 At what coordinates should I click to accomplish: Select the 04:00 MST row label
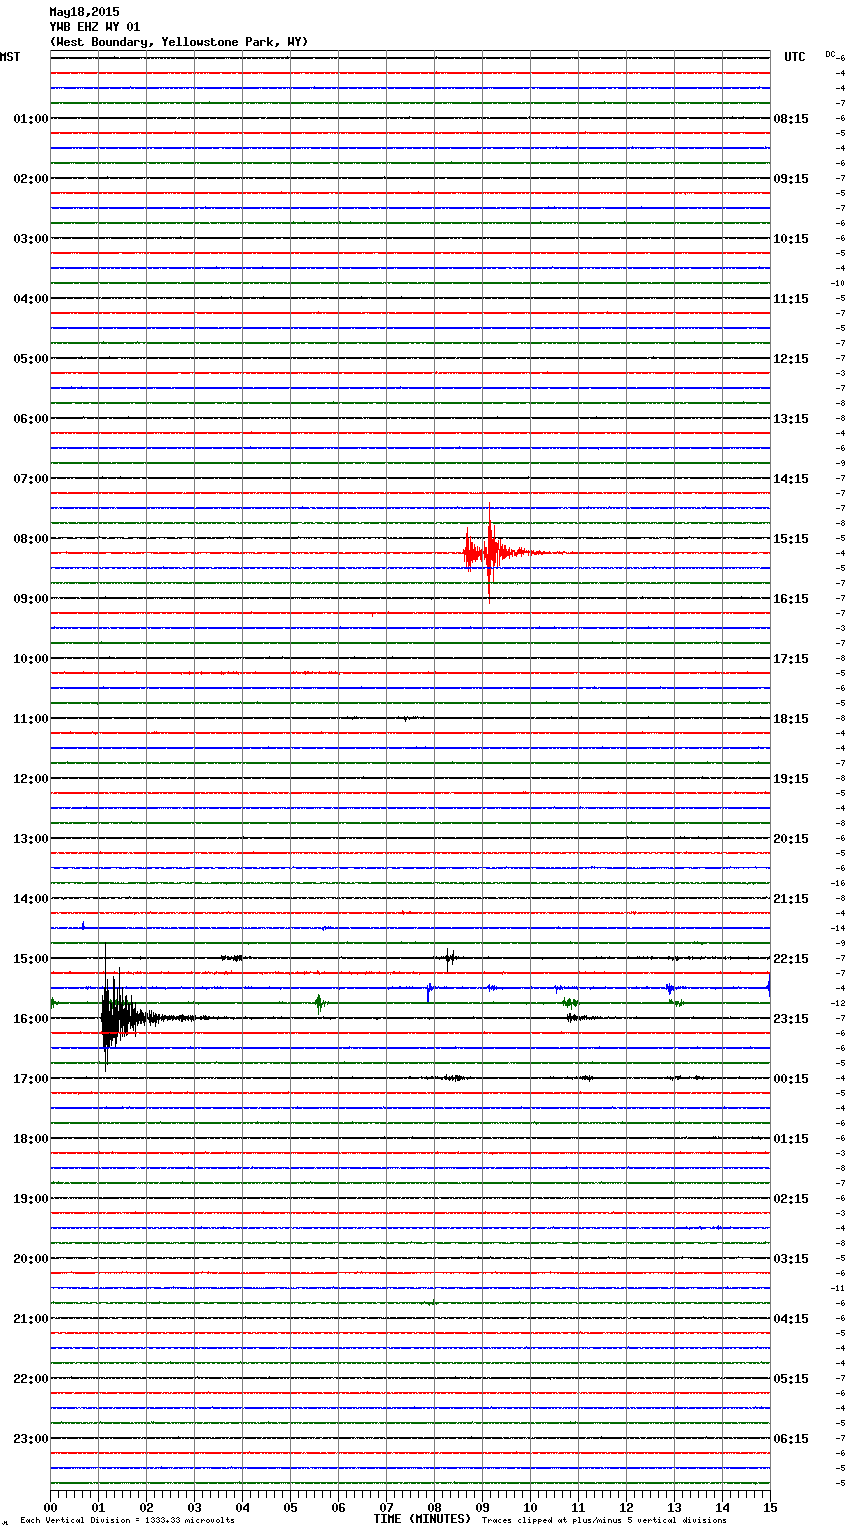click(30, 299)
